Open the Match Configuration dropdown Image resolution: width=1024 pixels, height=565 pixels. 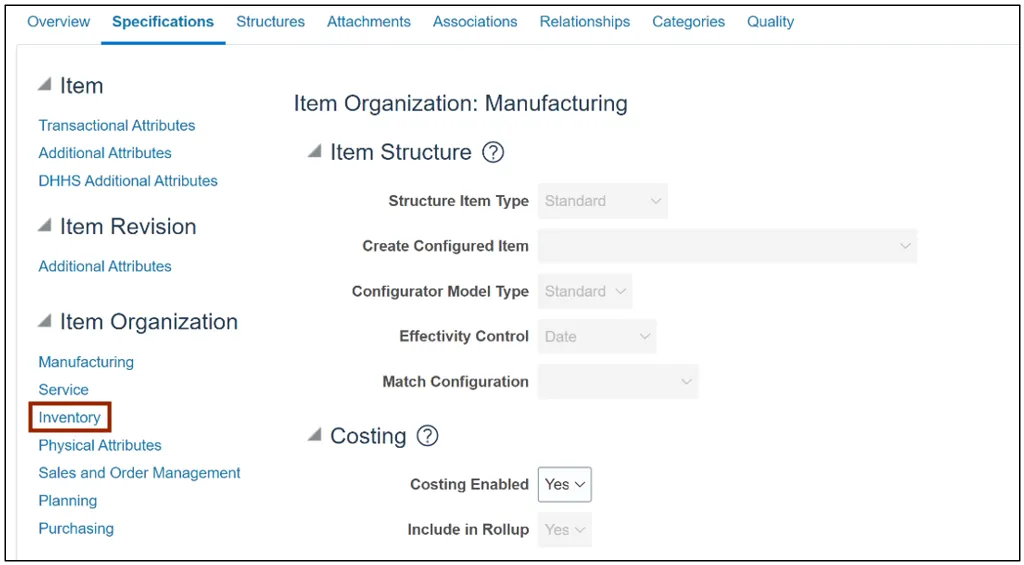617,382
